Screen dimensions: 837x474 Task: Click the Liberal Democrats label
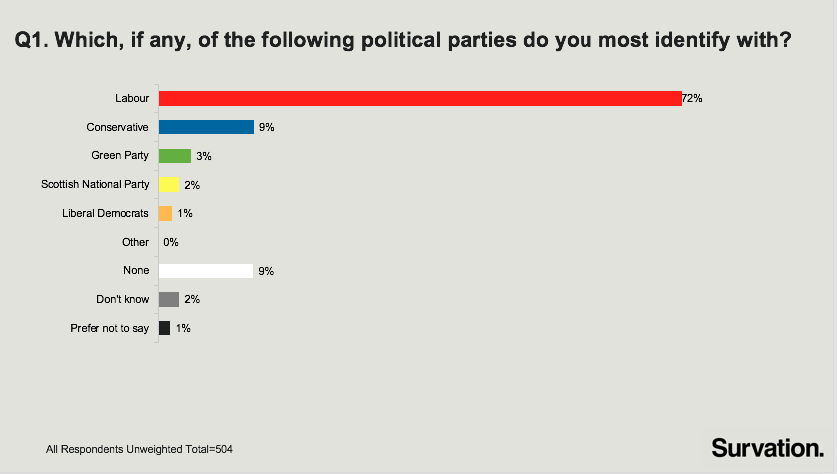pyautogui.click(x=105, y=213)
